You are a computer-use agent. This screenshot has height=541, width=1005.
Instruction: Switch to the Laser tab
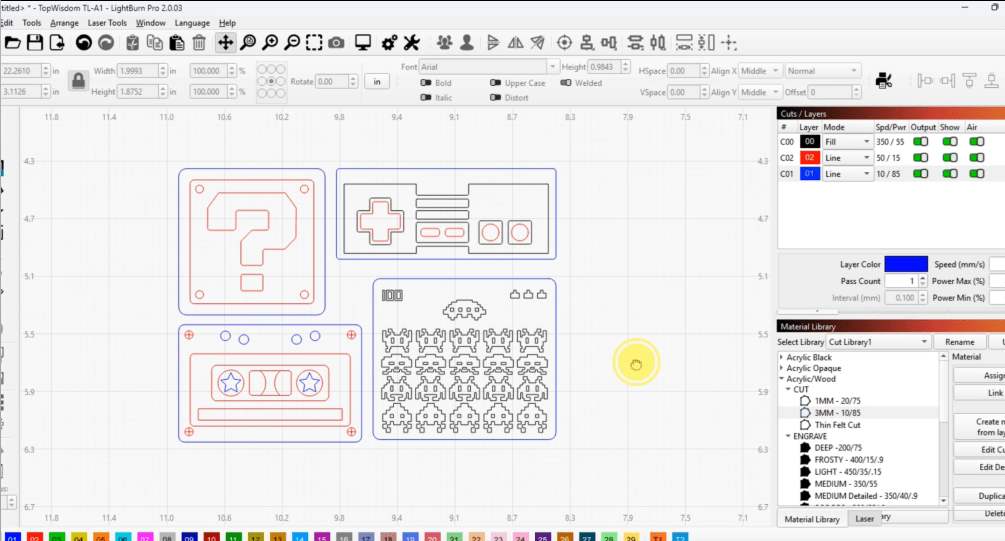(864, 519)
